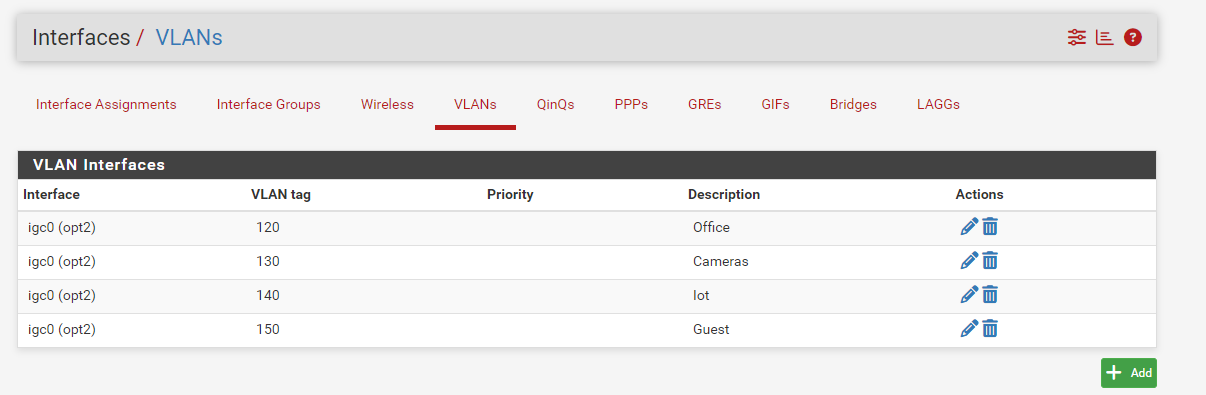Delete the Iot VLAN 140 entry
The width and height of the screenshot is (1206, 395).
[990, 295]
